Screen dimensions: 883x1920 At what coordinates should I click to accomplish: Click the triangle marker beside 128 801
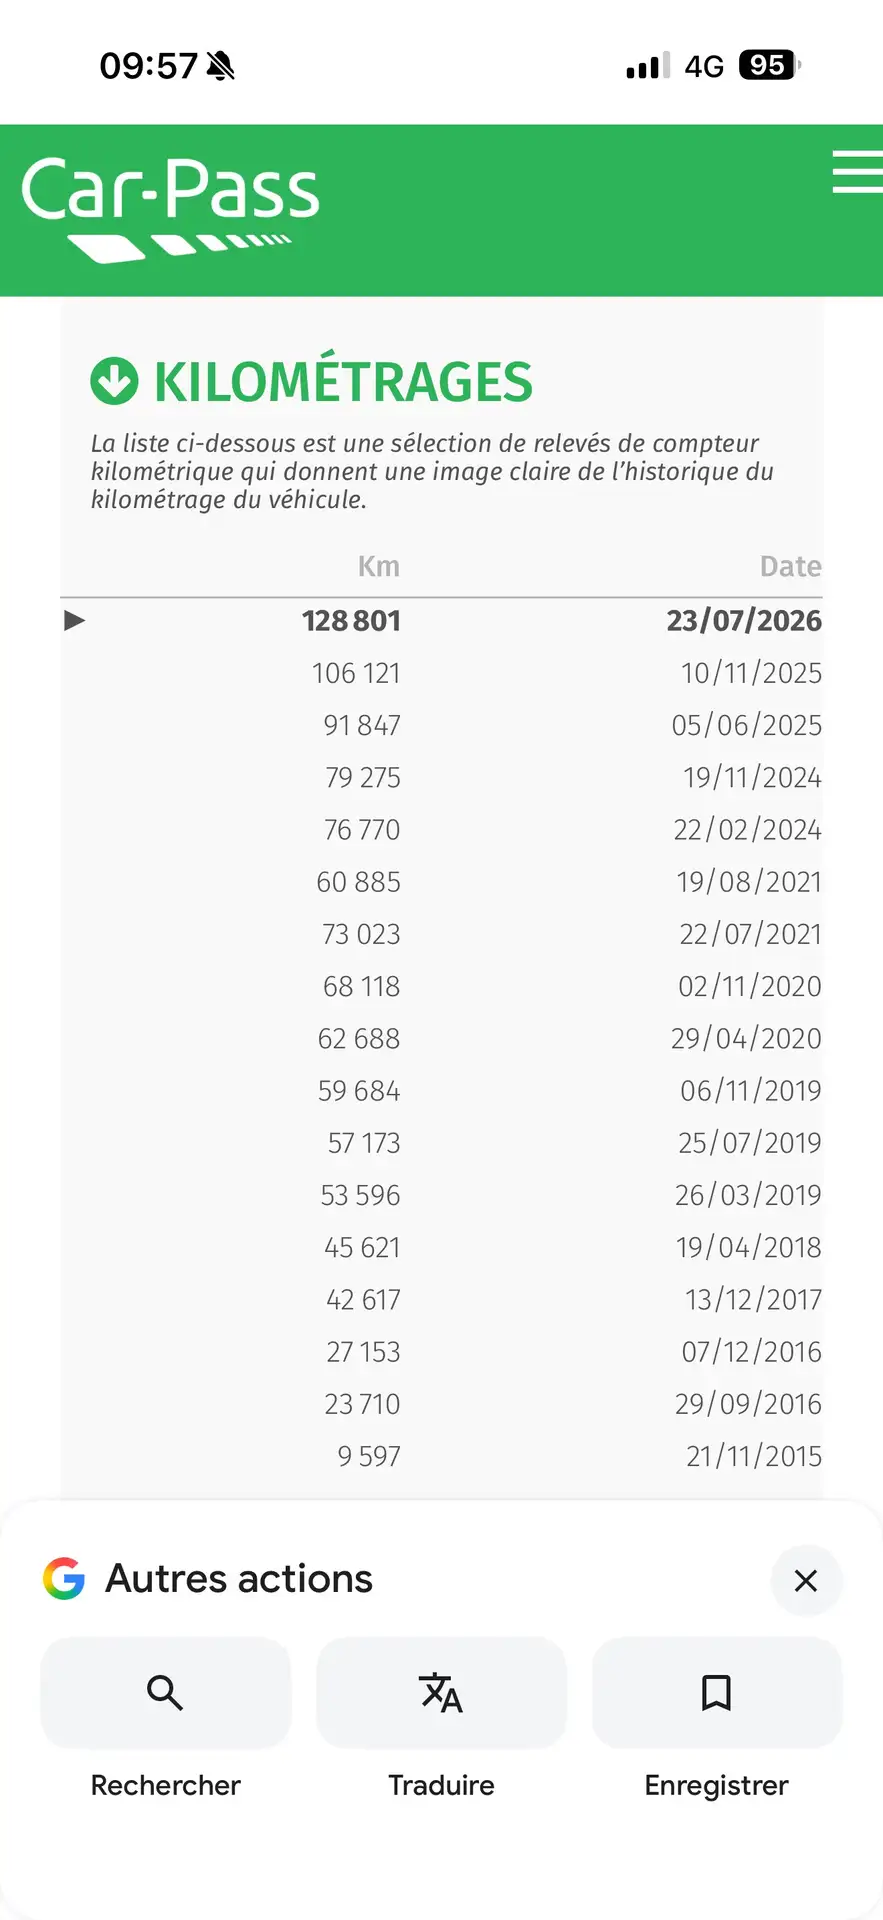click(x=74, y=621)
